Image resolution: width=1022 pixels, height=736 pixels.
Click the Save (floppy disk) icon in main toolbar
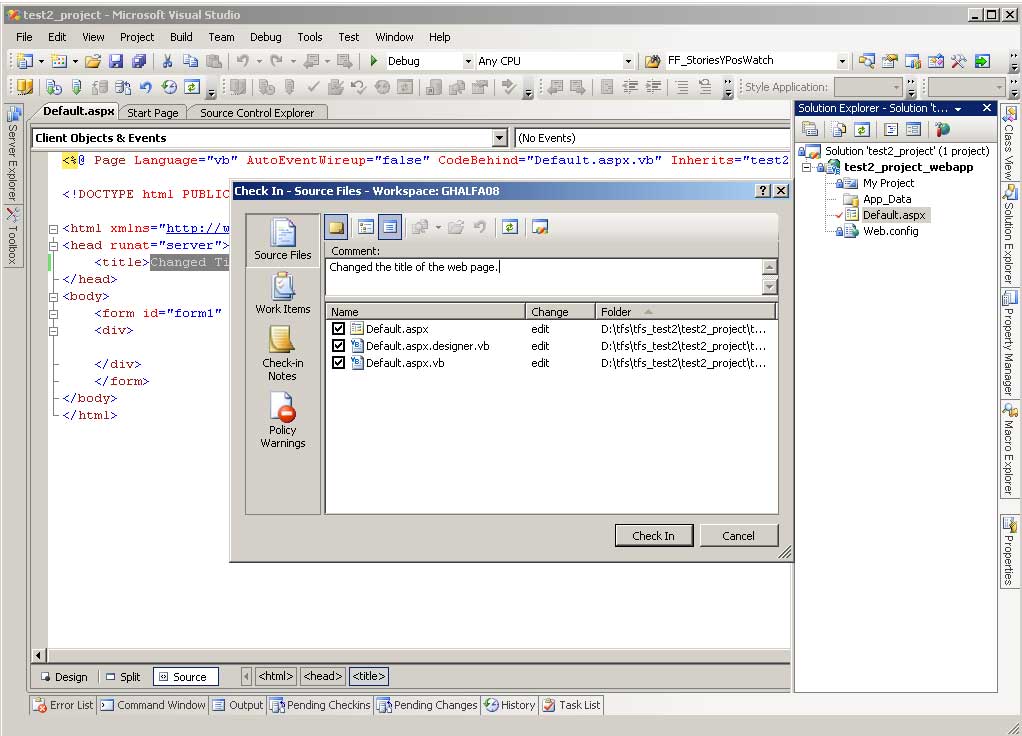click(x=116, y=61)
